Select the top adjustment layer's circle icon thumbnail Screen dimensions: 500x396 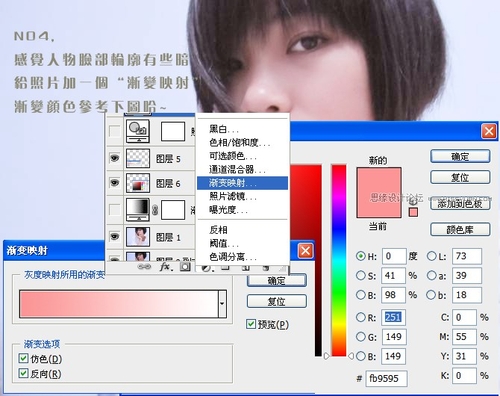138,131
